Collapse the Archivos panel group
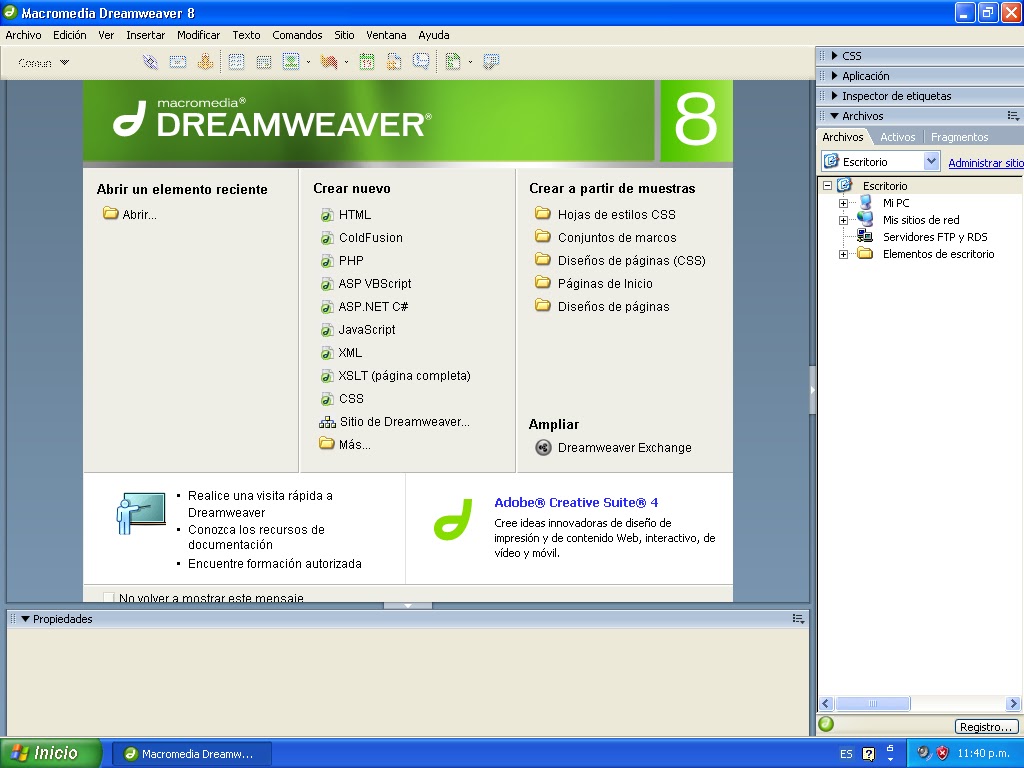This screenshot has height=768, width=1024. point(835,116)
